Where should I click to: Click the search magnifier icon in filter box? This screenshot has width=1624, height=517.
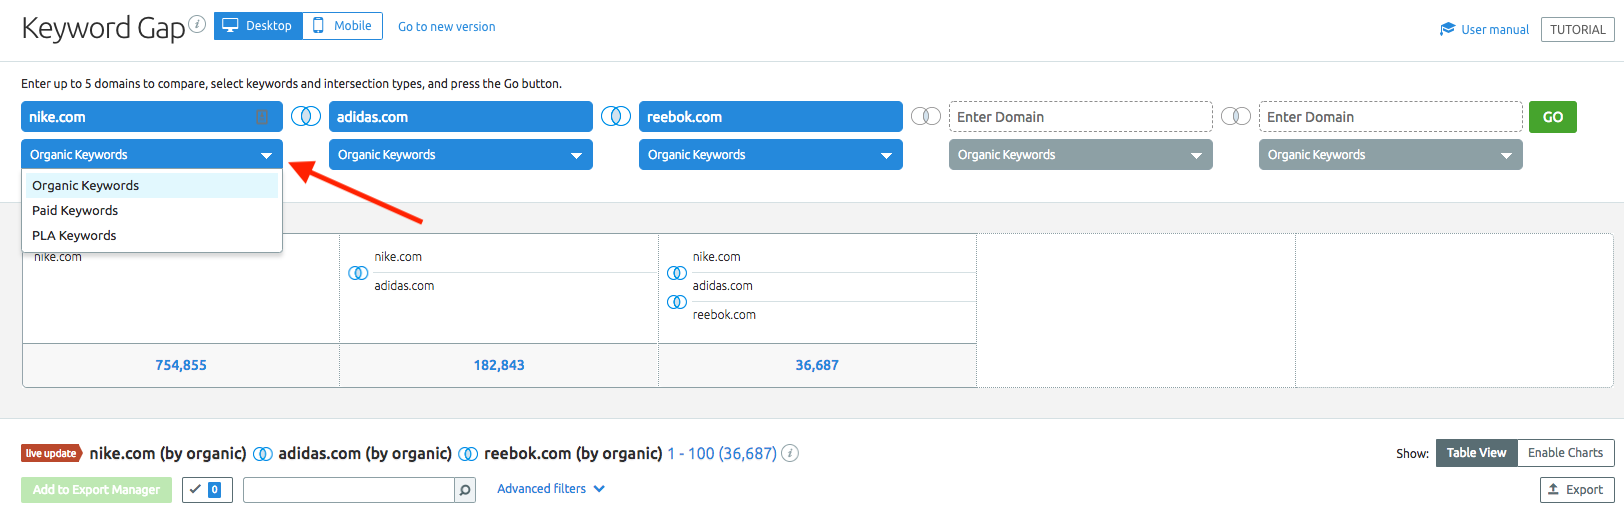click(x=465, y=490)
